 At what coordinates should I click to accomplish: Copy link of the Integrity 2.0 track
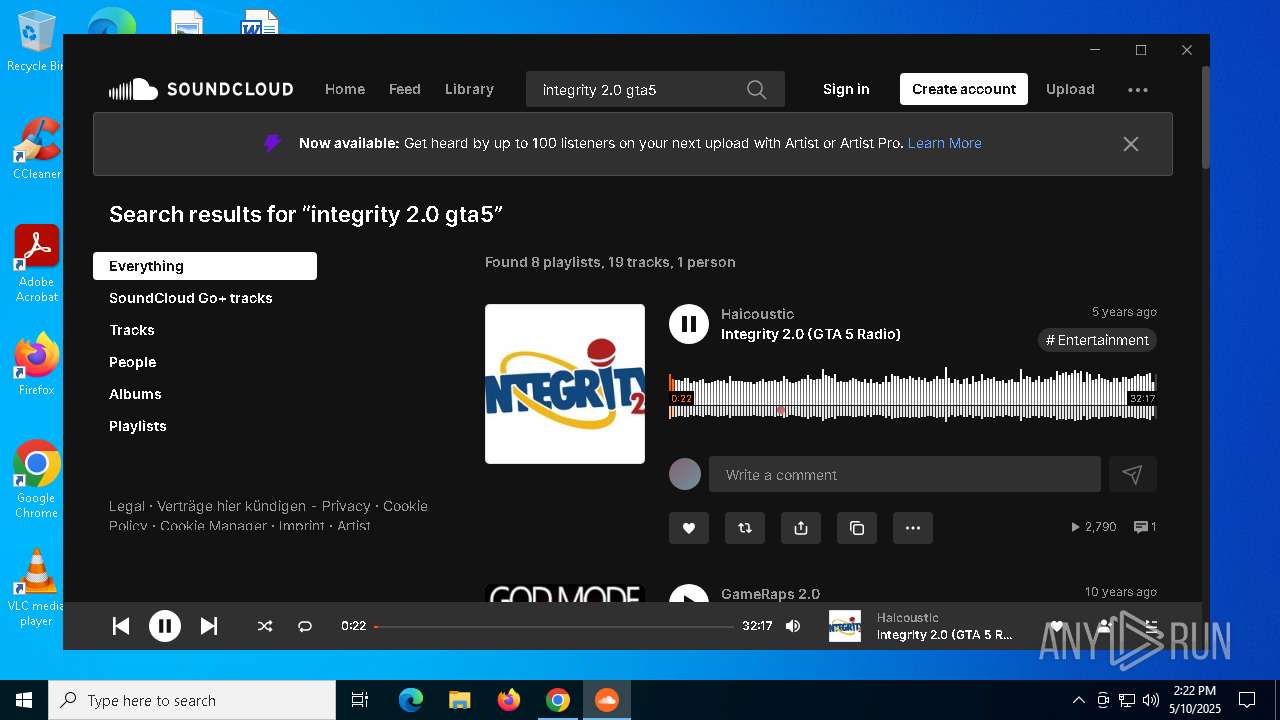[857, 528]
